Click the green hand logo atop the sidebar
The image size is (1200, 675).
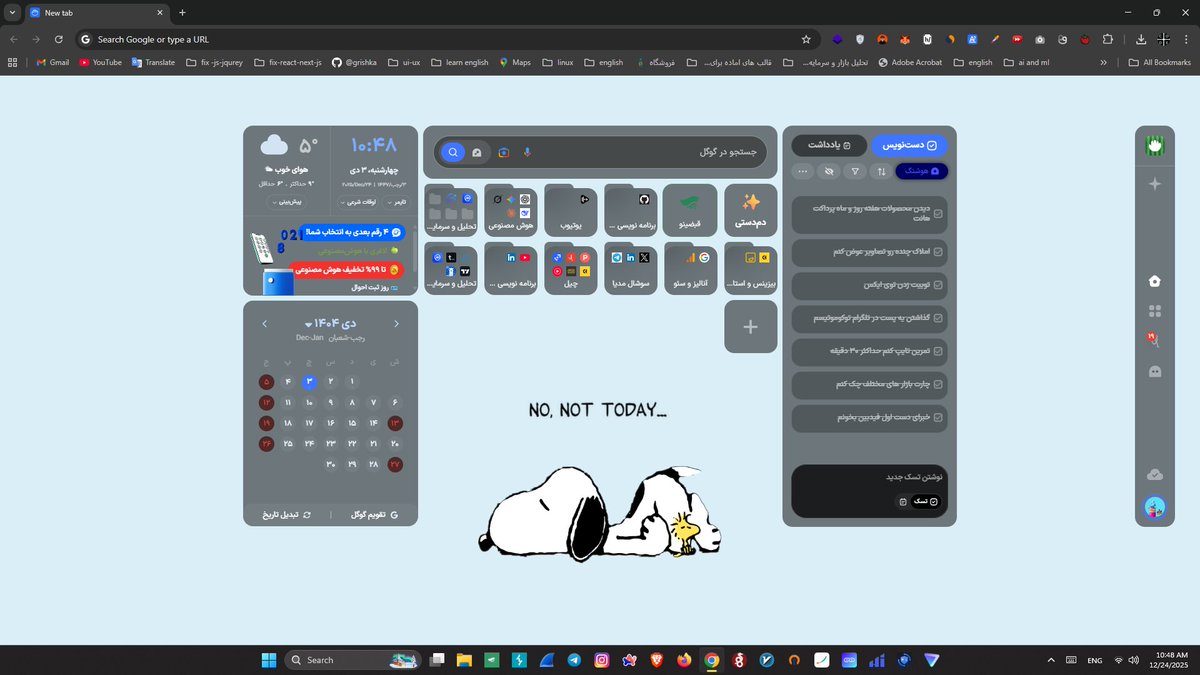pyautogui.click(x=1155, y=146)
